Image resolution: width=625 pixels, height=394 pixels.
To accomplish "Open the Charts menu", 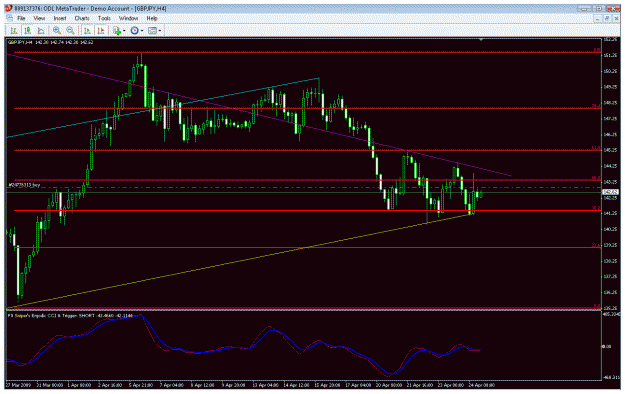I will click(82, 18).
